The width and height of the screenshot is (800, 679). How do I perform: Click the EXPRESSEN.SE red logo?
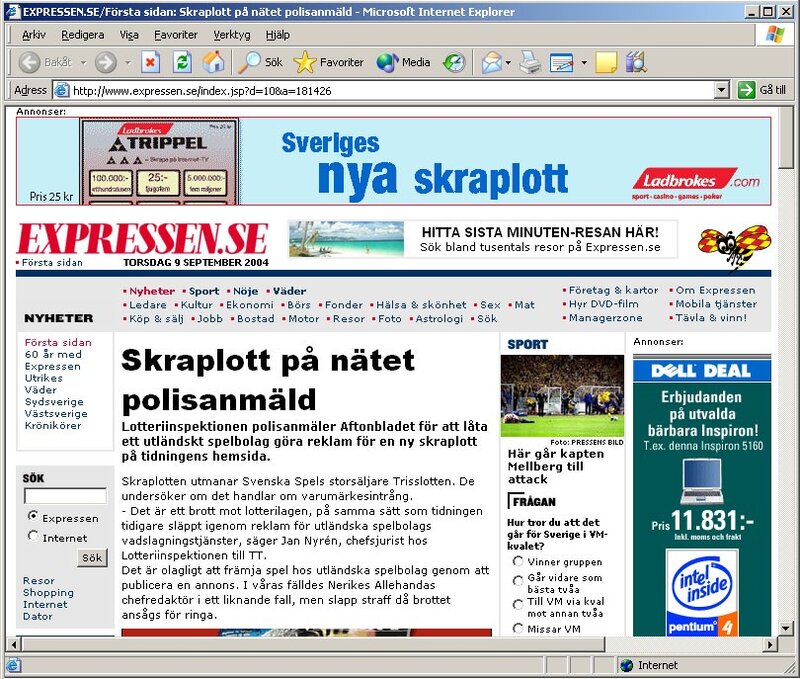pos(142,239)
